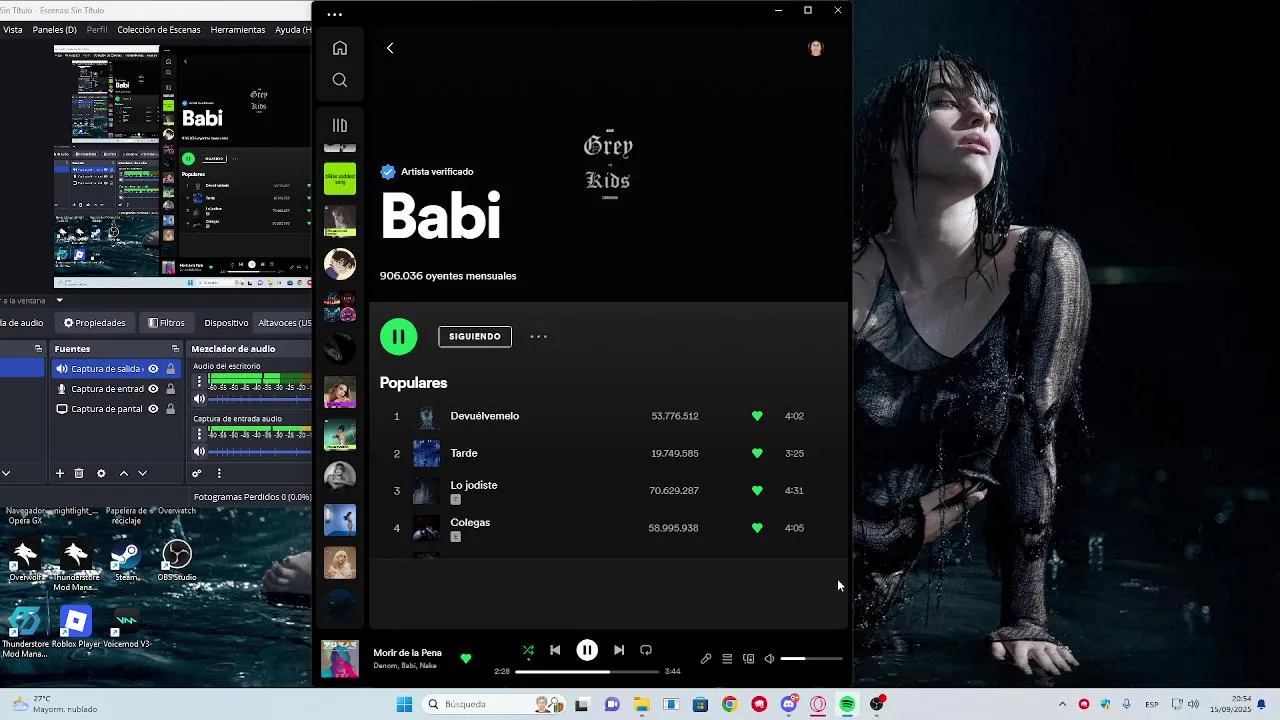
Task: Expand hidden system tray icons chevron
Action: [1062, 704]
